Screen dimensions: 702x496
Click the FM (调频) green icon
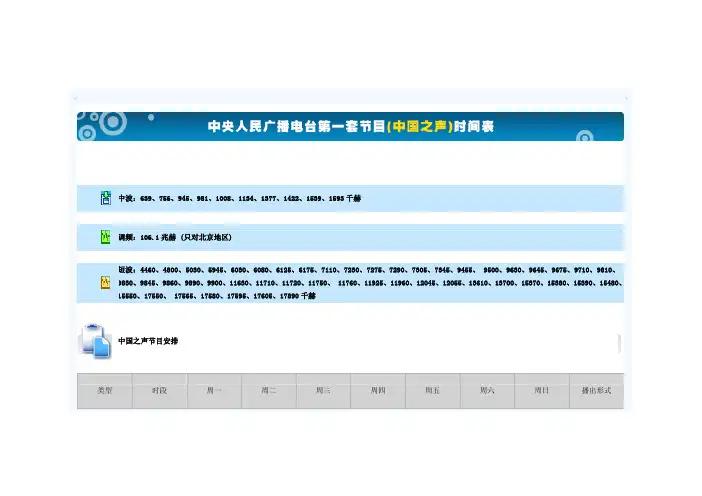pyautogui.click(x=105, y=238)
